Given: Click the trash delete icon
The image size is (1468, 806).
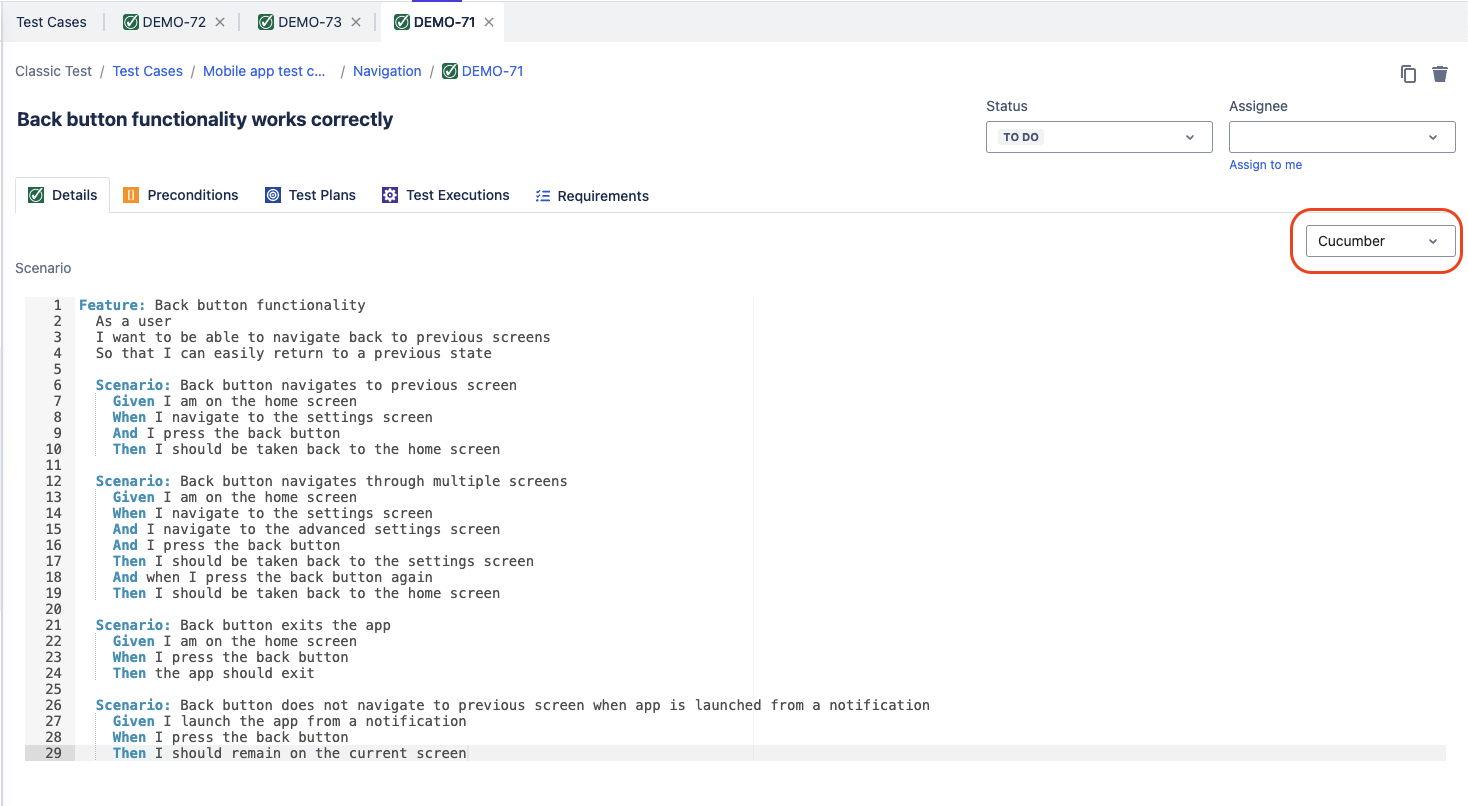Looking at the screenshot, I should 1440,74.
